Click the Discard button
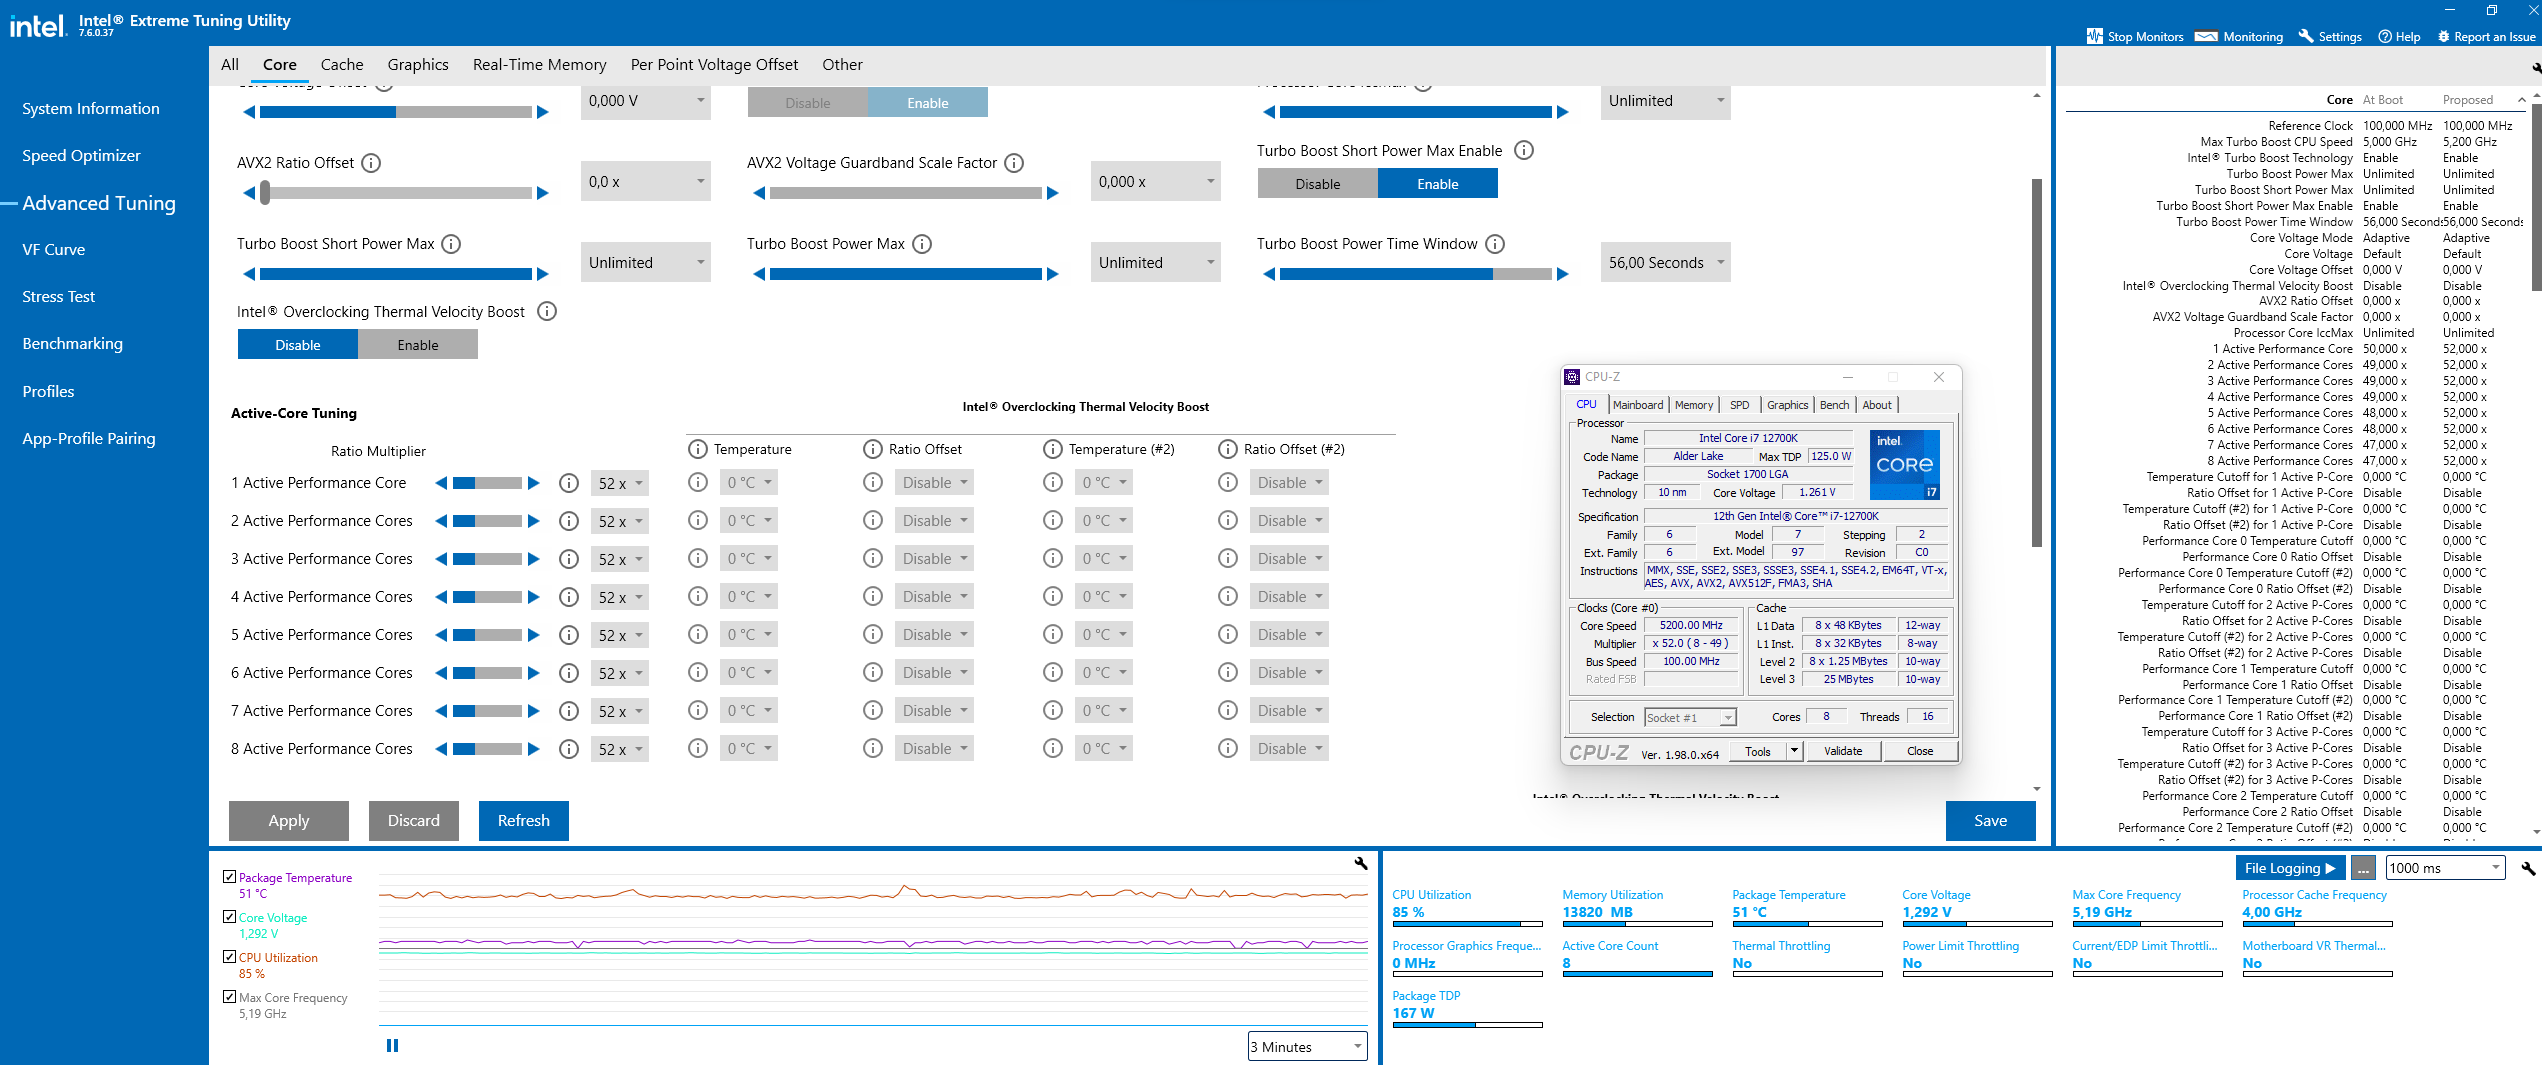 414,821
